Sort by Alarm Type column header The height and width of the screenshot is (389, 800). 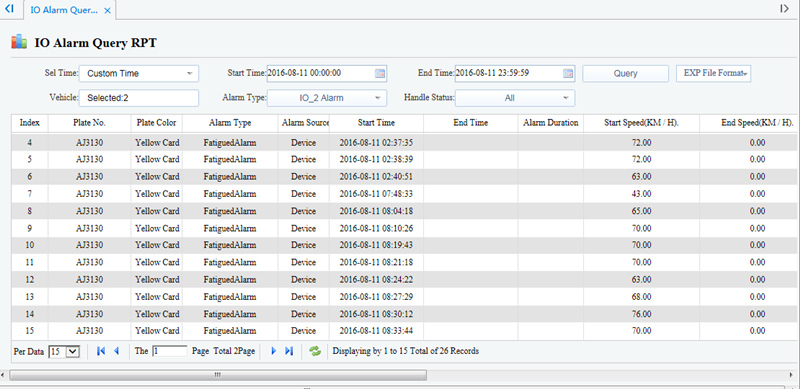230,123
